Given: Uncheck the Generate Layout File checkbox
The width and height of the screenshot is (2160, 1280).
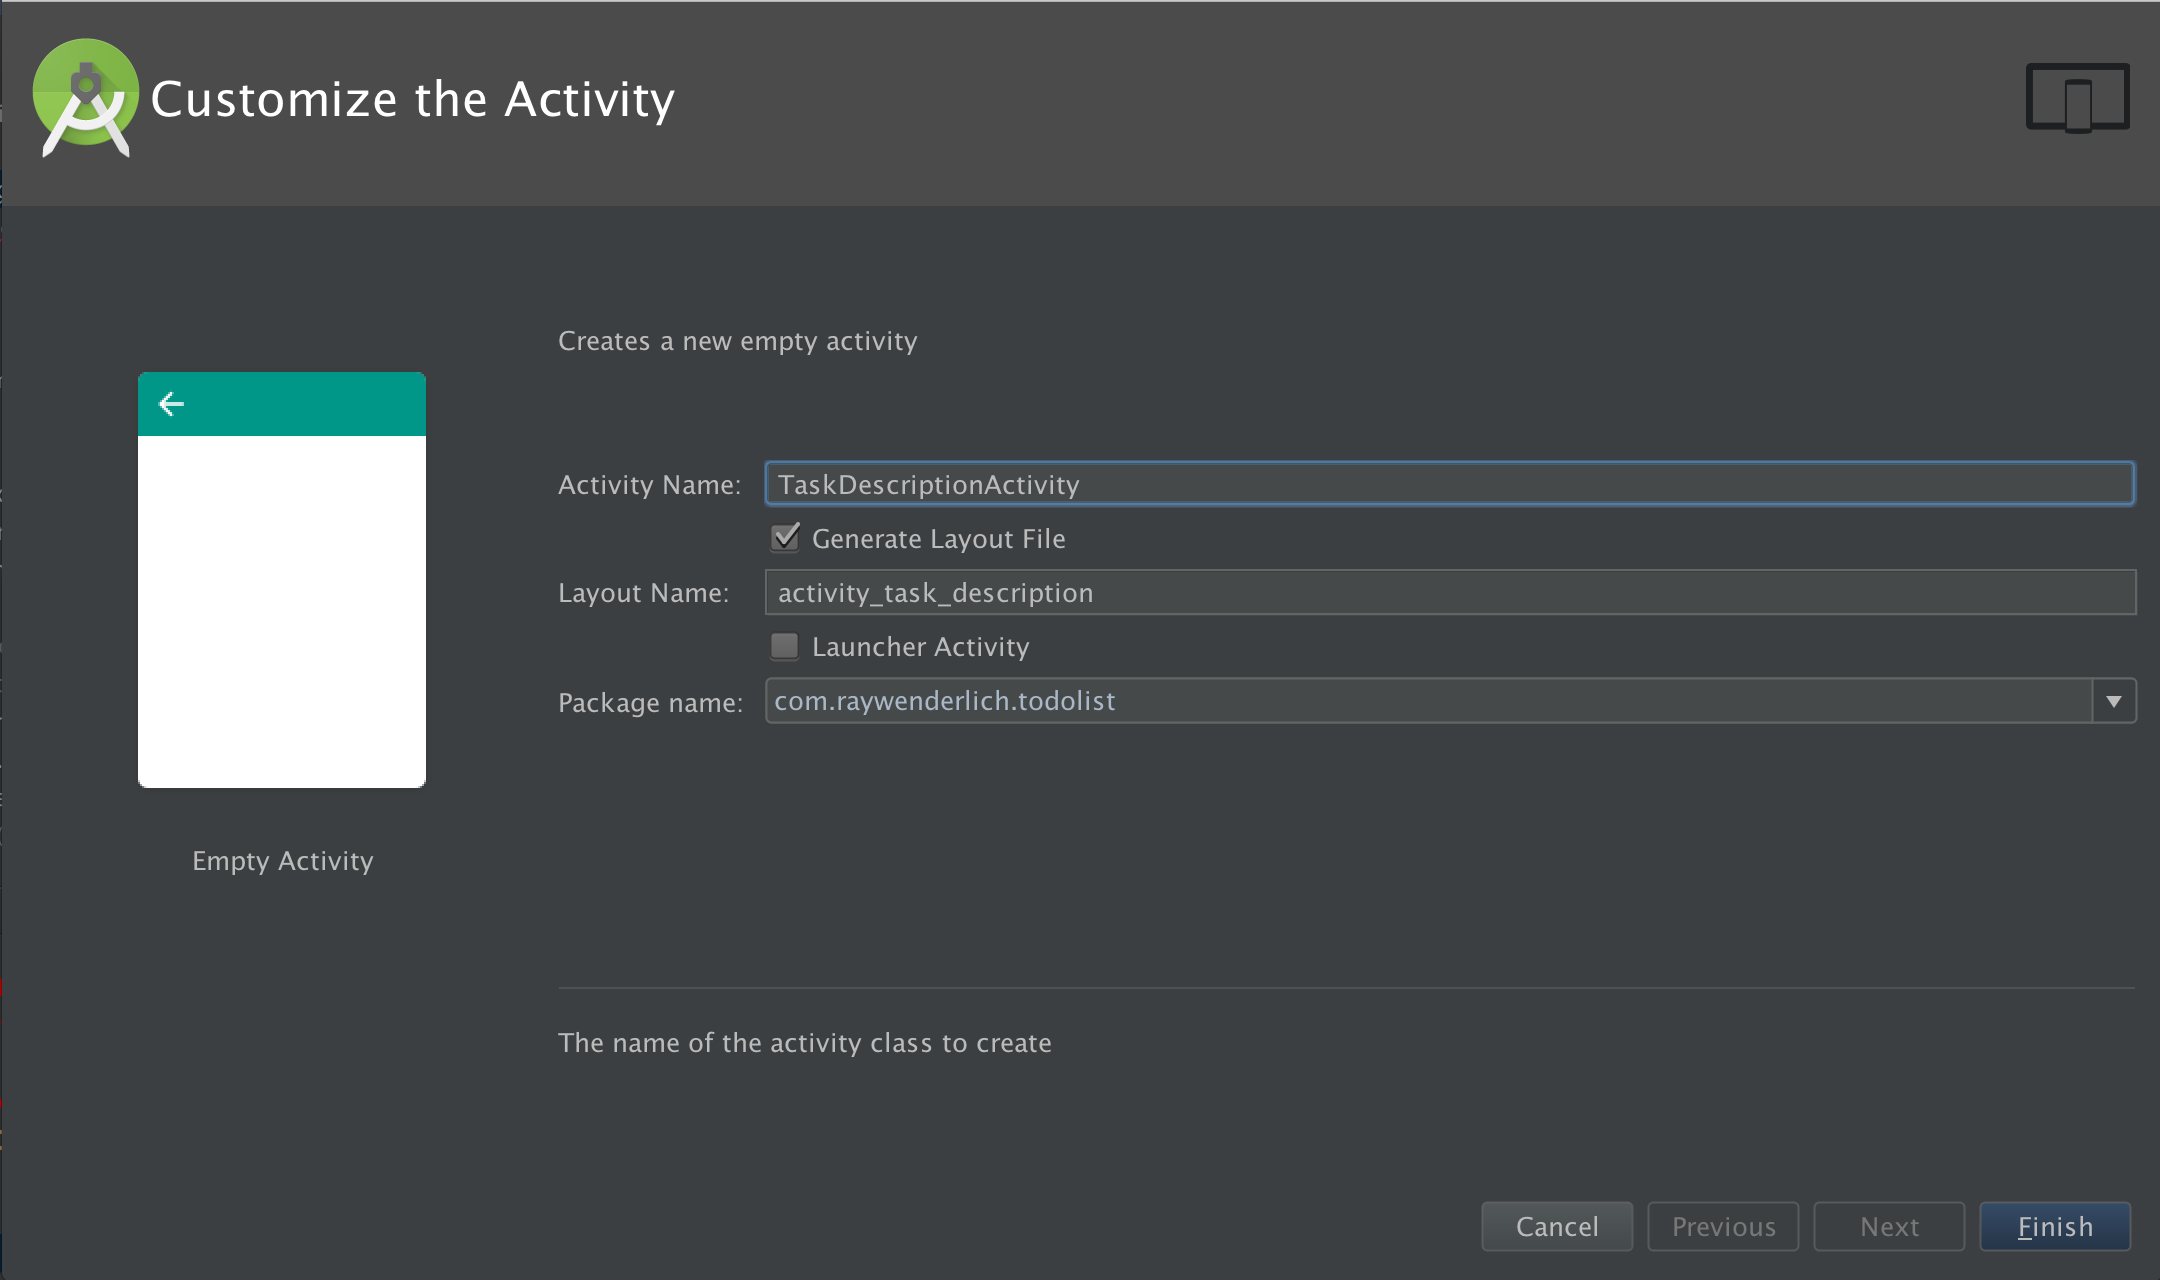Looking at the screenshot, I should coord(785,538).
